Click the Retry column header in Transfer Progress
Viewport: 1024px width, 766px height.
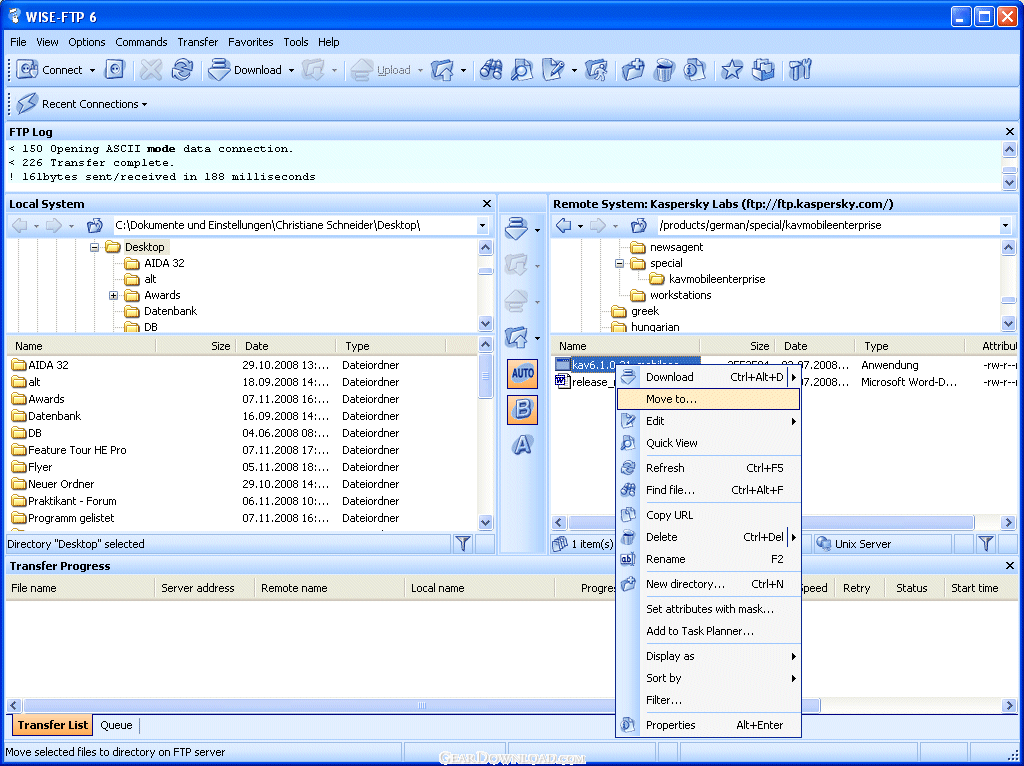click(857, 588)
